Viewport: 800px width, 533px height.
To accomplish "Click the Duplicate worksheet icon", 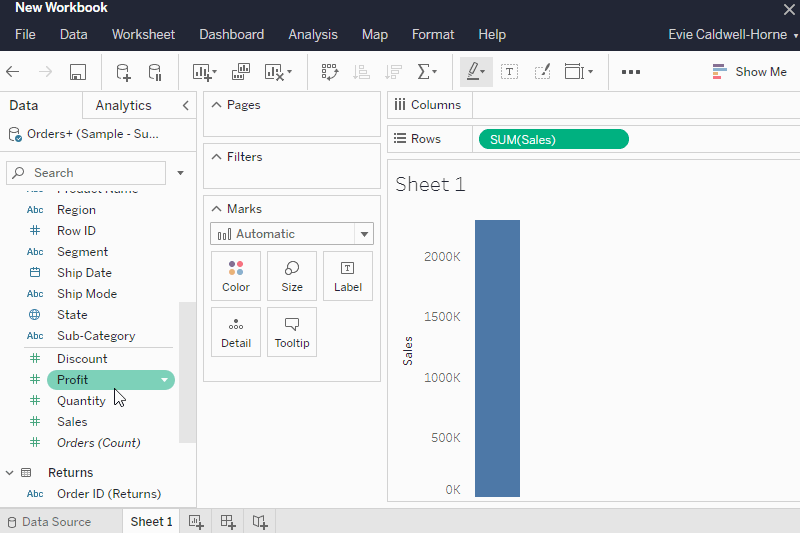I will click(x=241, y=72).
